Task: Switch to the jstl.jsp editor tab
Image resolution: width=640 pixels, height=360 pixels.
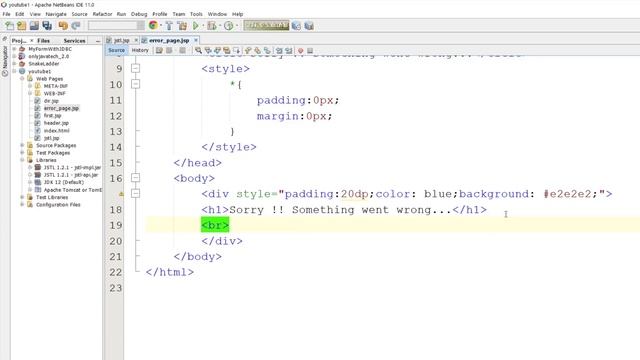Action: 121,40
